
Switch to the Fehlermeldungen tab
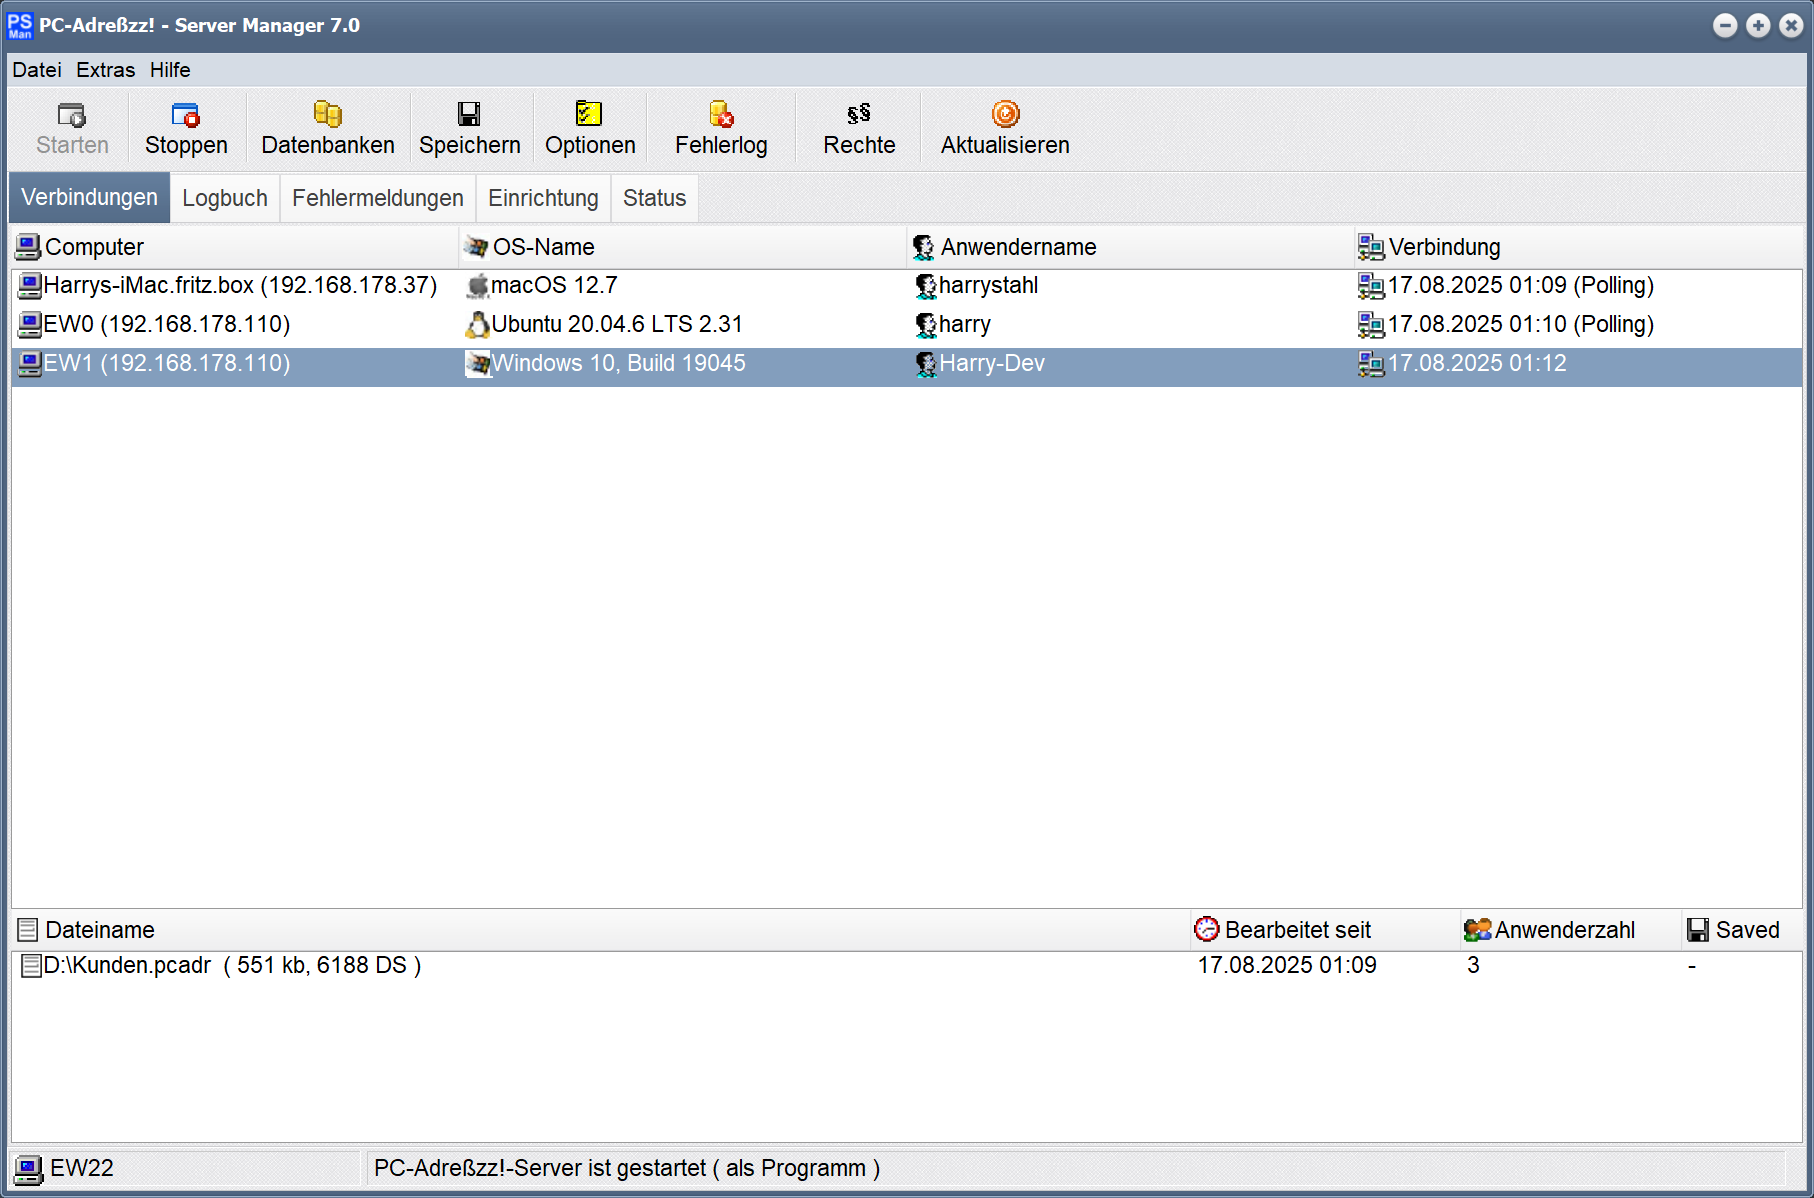click(x=378, y=198)
